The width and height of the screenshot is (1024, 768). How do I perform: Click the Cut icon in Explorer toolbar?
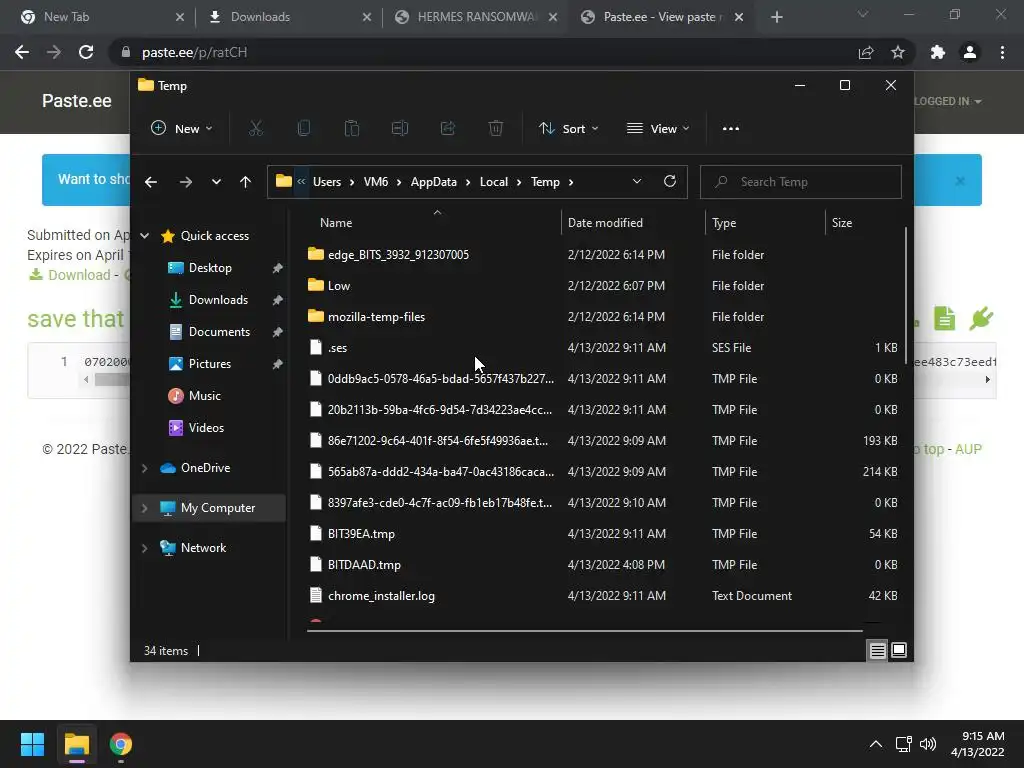coord(256,129)
